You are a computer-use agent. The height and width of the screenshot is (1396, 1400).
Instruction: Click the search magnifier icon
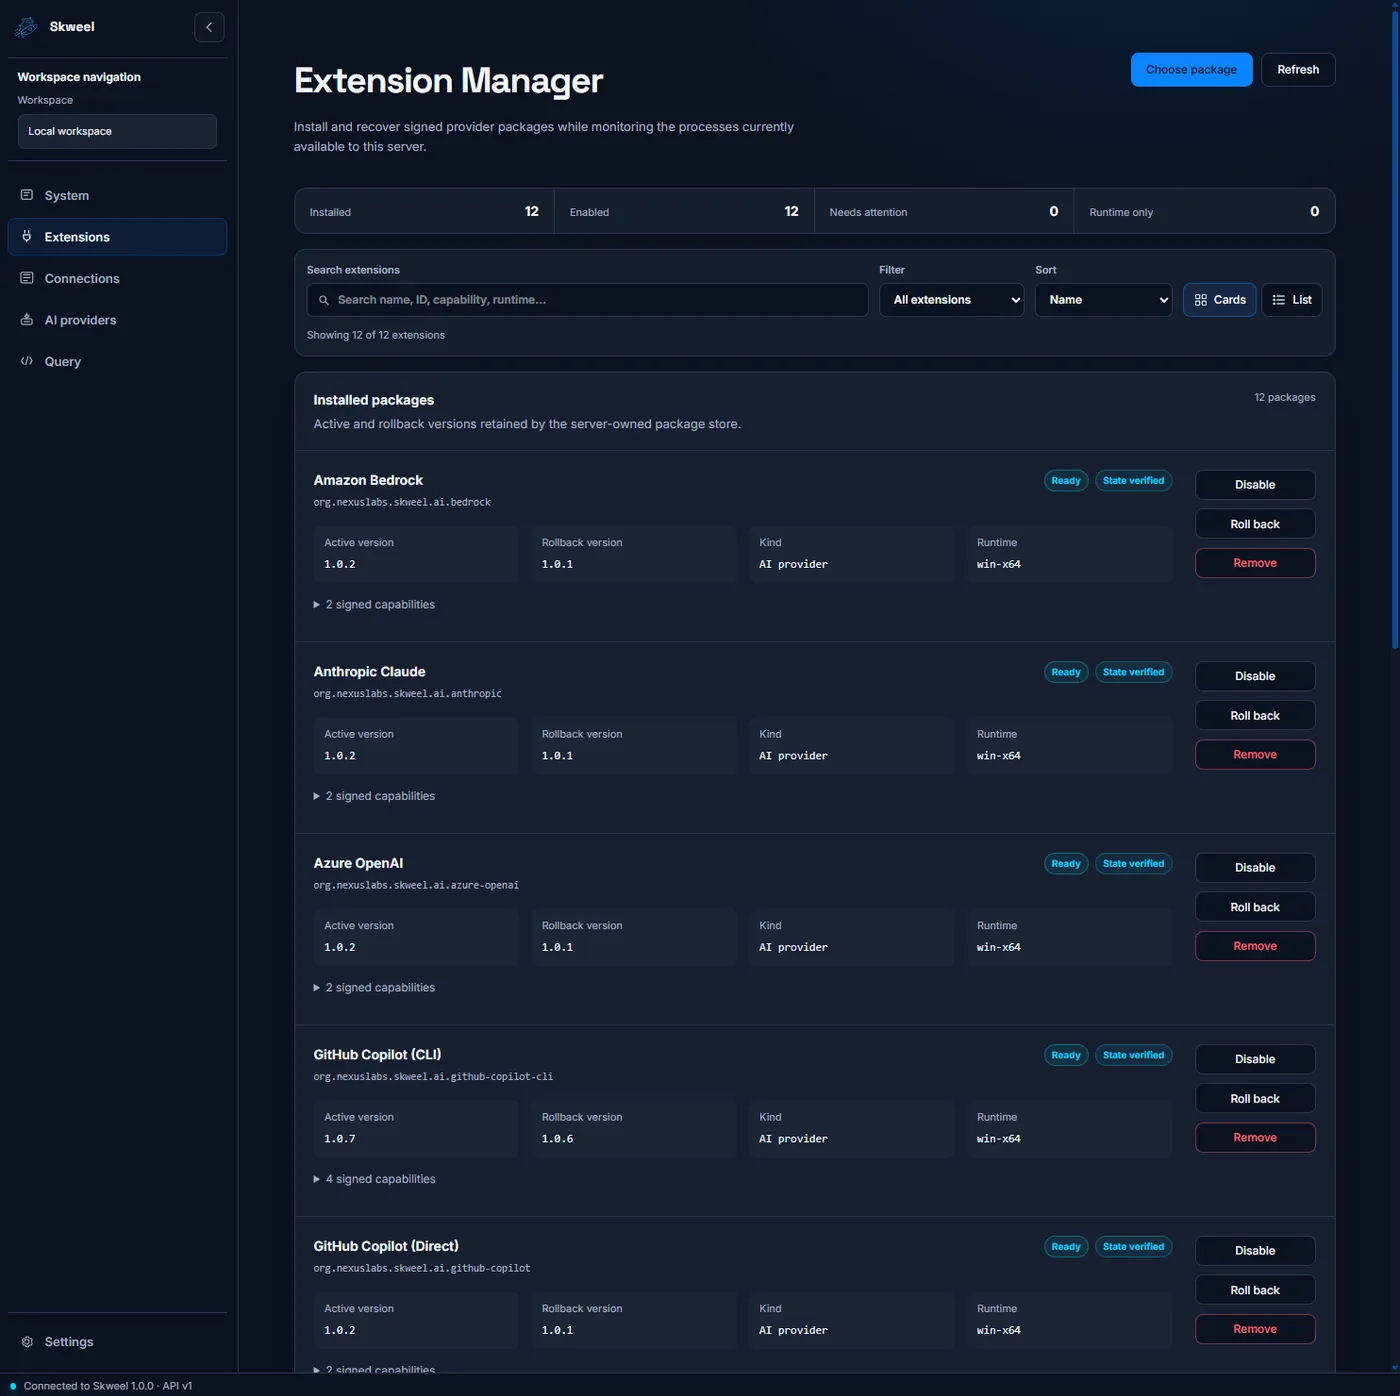(324, 300)
